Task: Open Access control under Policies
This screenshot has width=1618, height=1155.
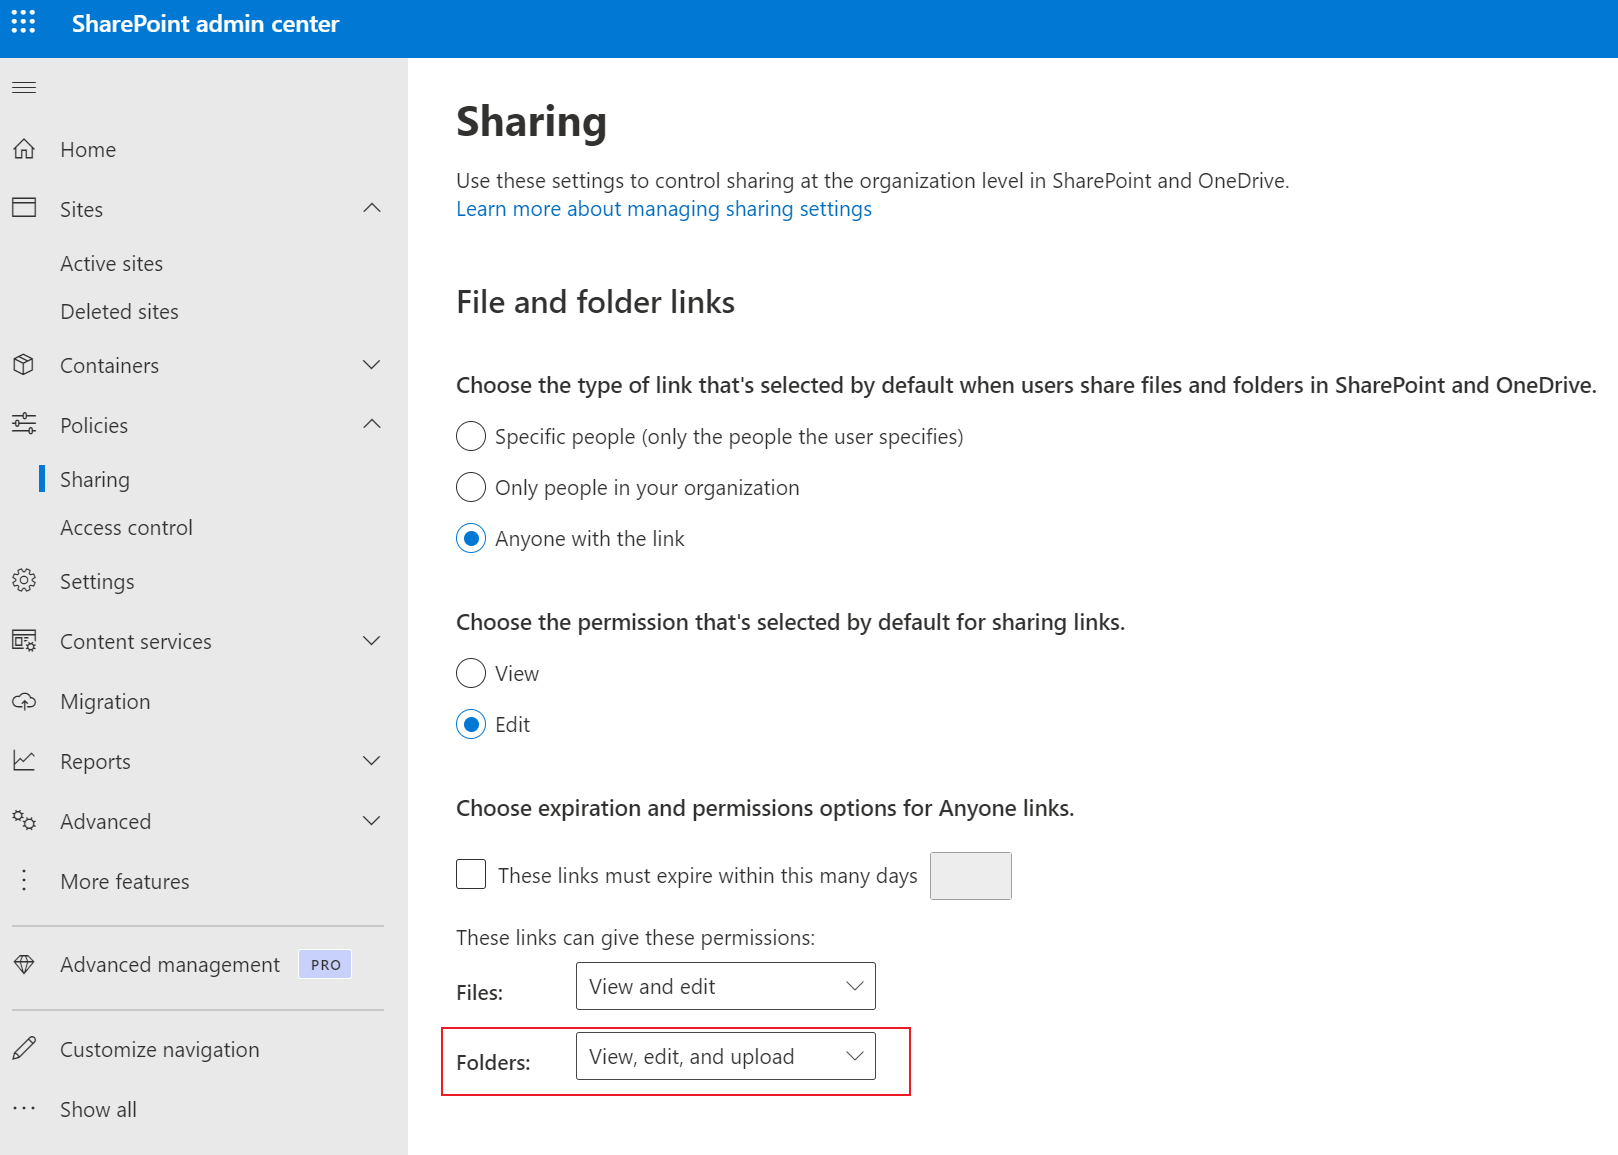Action: point(126,528)
